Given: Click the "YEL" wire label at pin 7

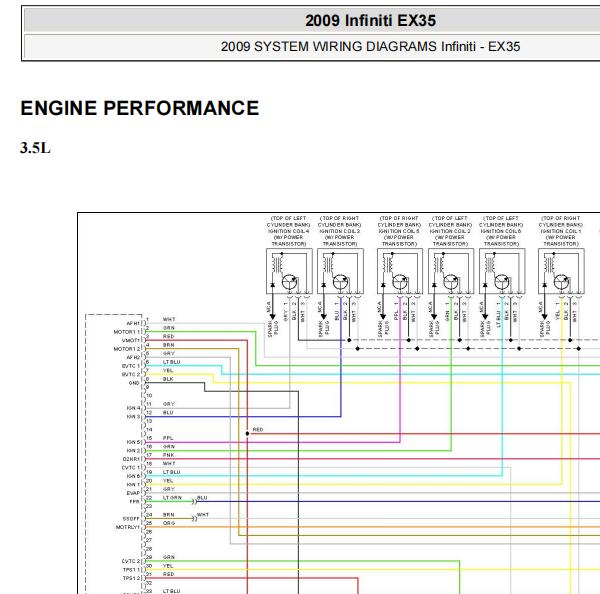Looking at the screenshot, I should (168, 370).
